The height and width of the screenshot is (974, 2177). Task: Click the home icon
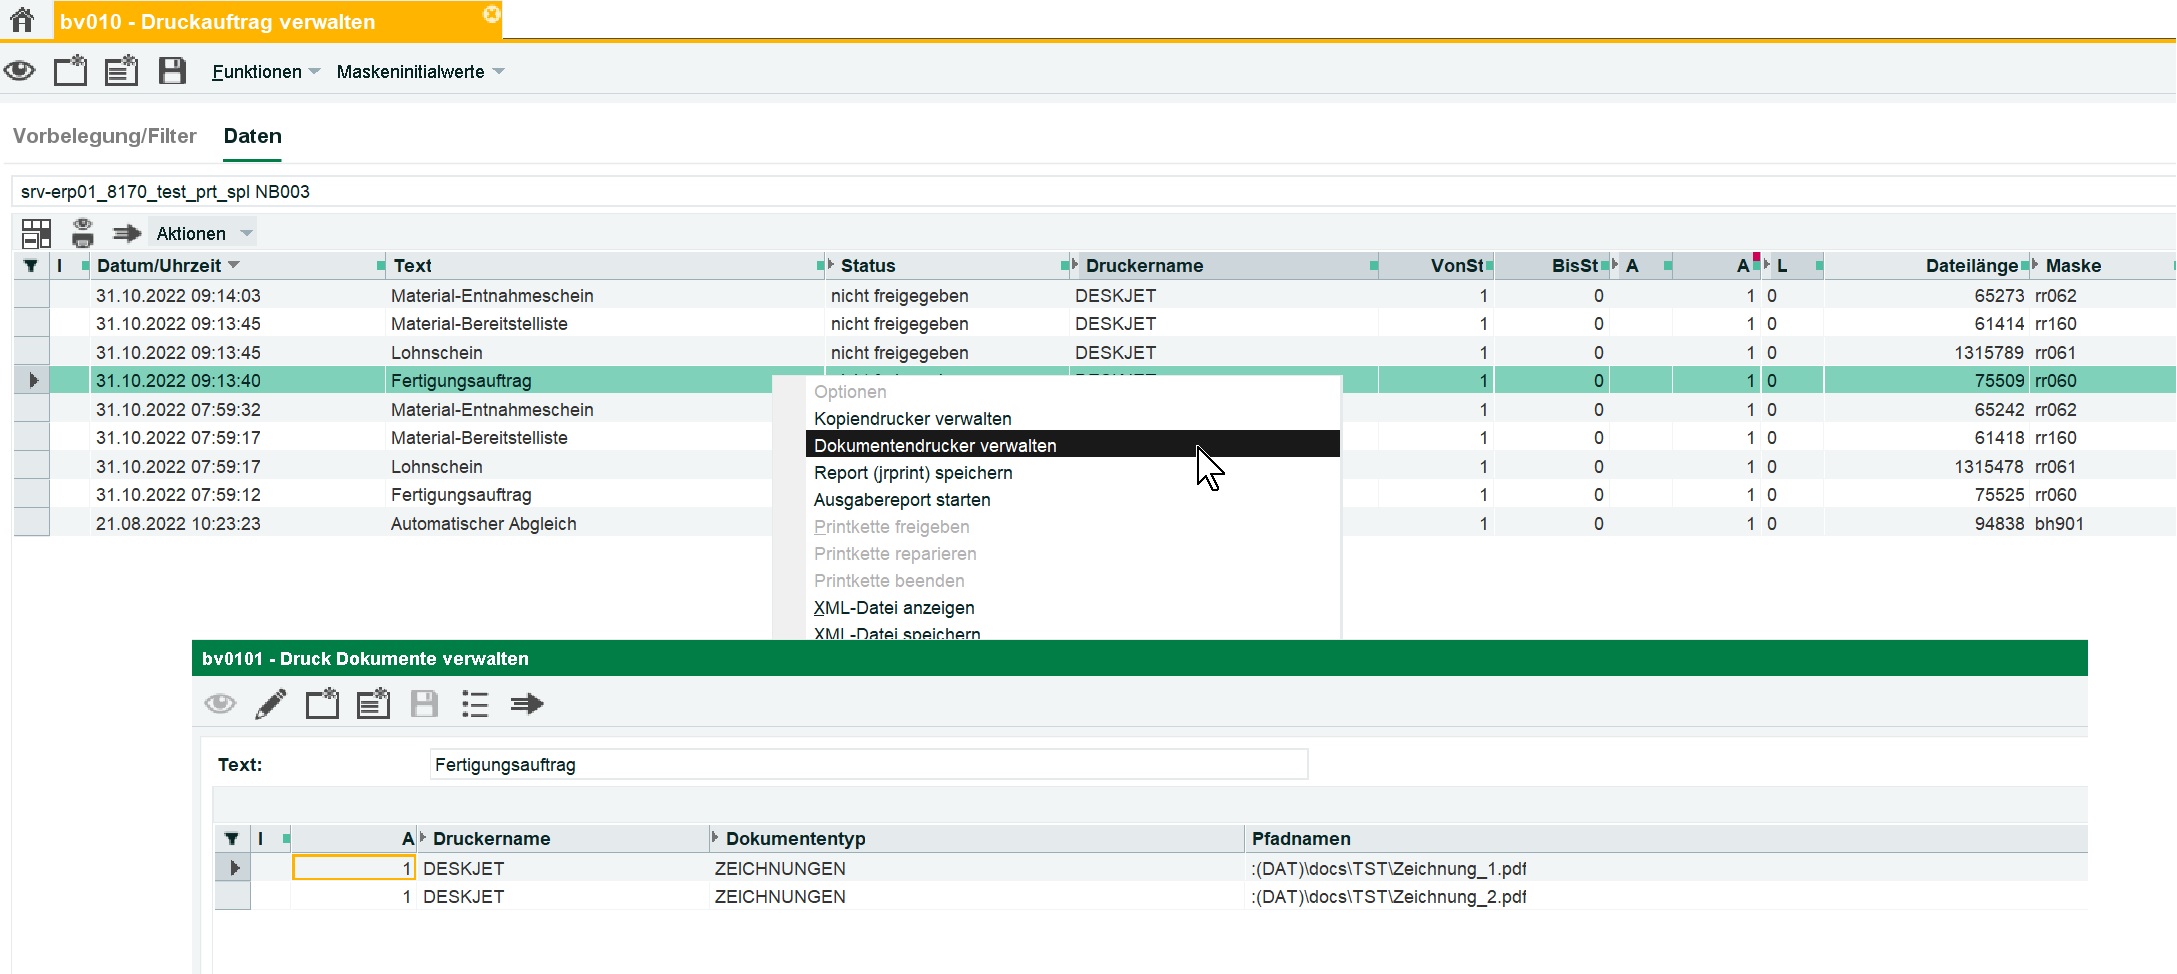pos(22,20)
